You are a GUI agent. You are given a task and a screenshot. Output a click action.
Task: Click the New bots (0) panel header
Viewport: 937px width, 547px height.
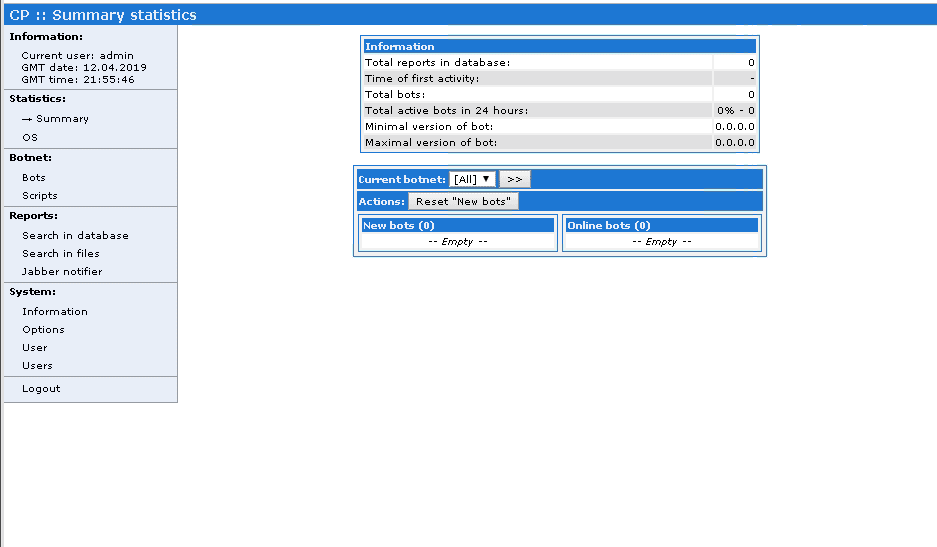coord(457,226)
